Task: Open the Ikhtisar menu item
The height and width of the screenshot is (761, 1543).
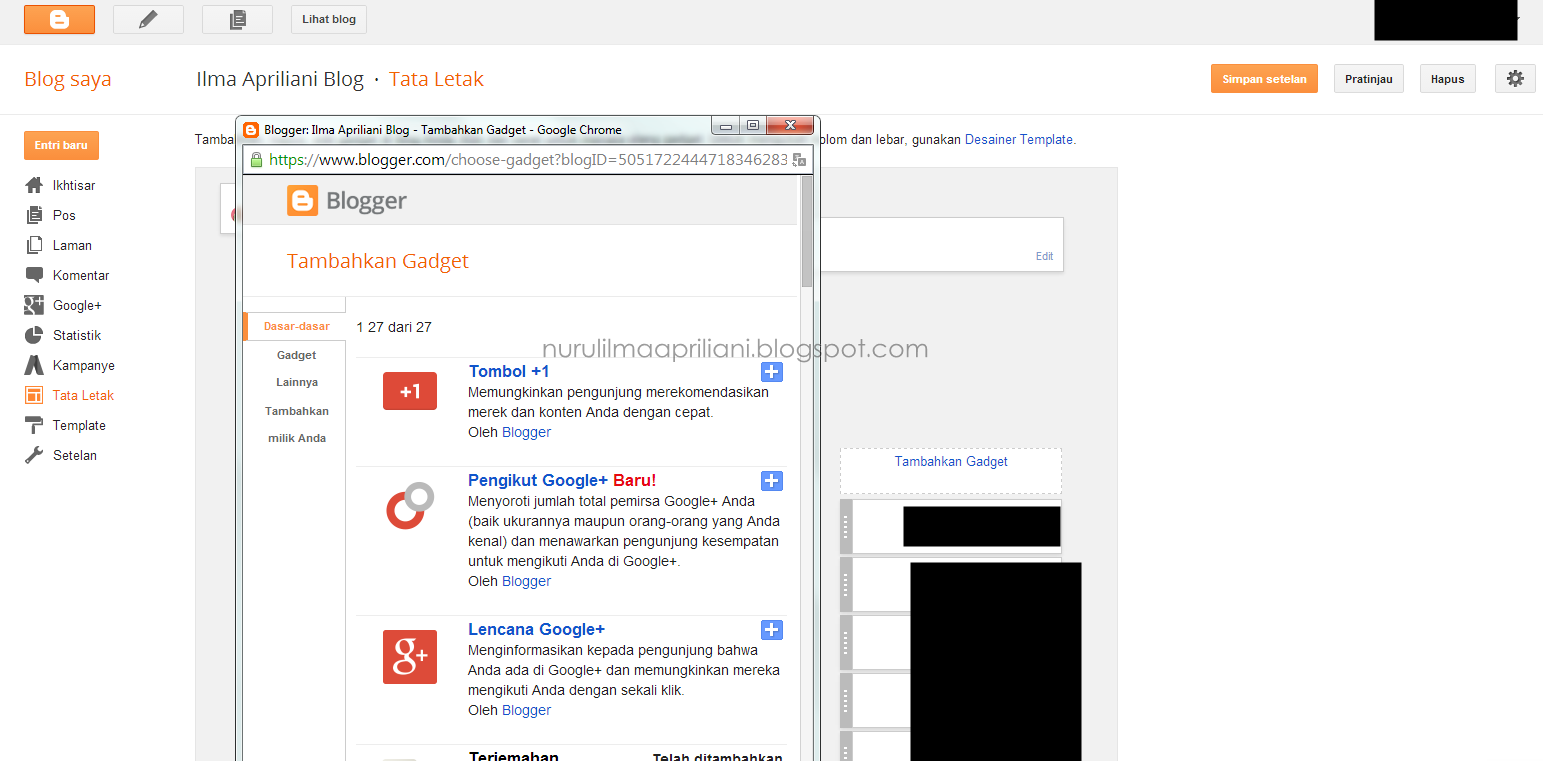Action: point(74,185)
